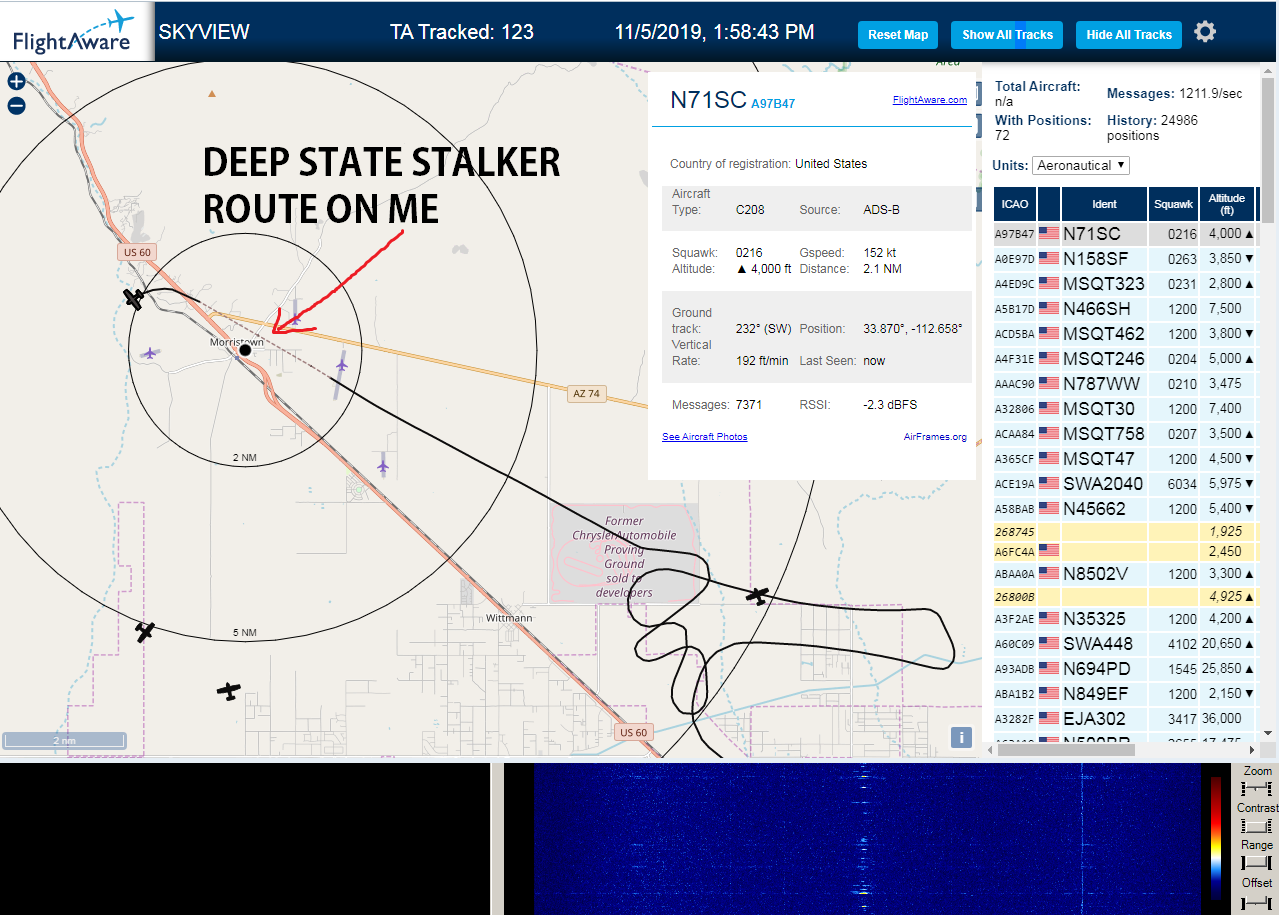Image resolution: width=1279 pixels, height=915 pixels.
Task: Open the AirFrames.org link
Action: (x=935, y=437)
